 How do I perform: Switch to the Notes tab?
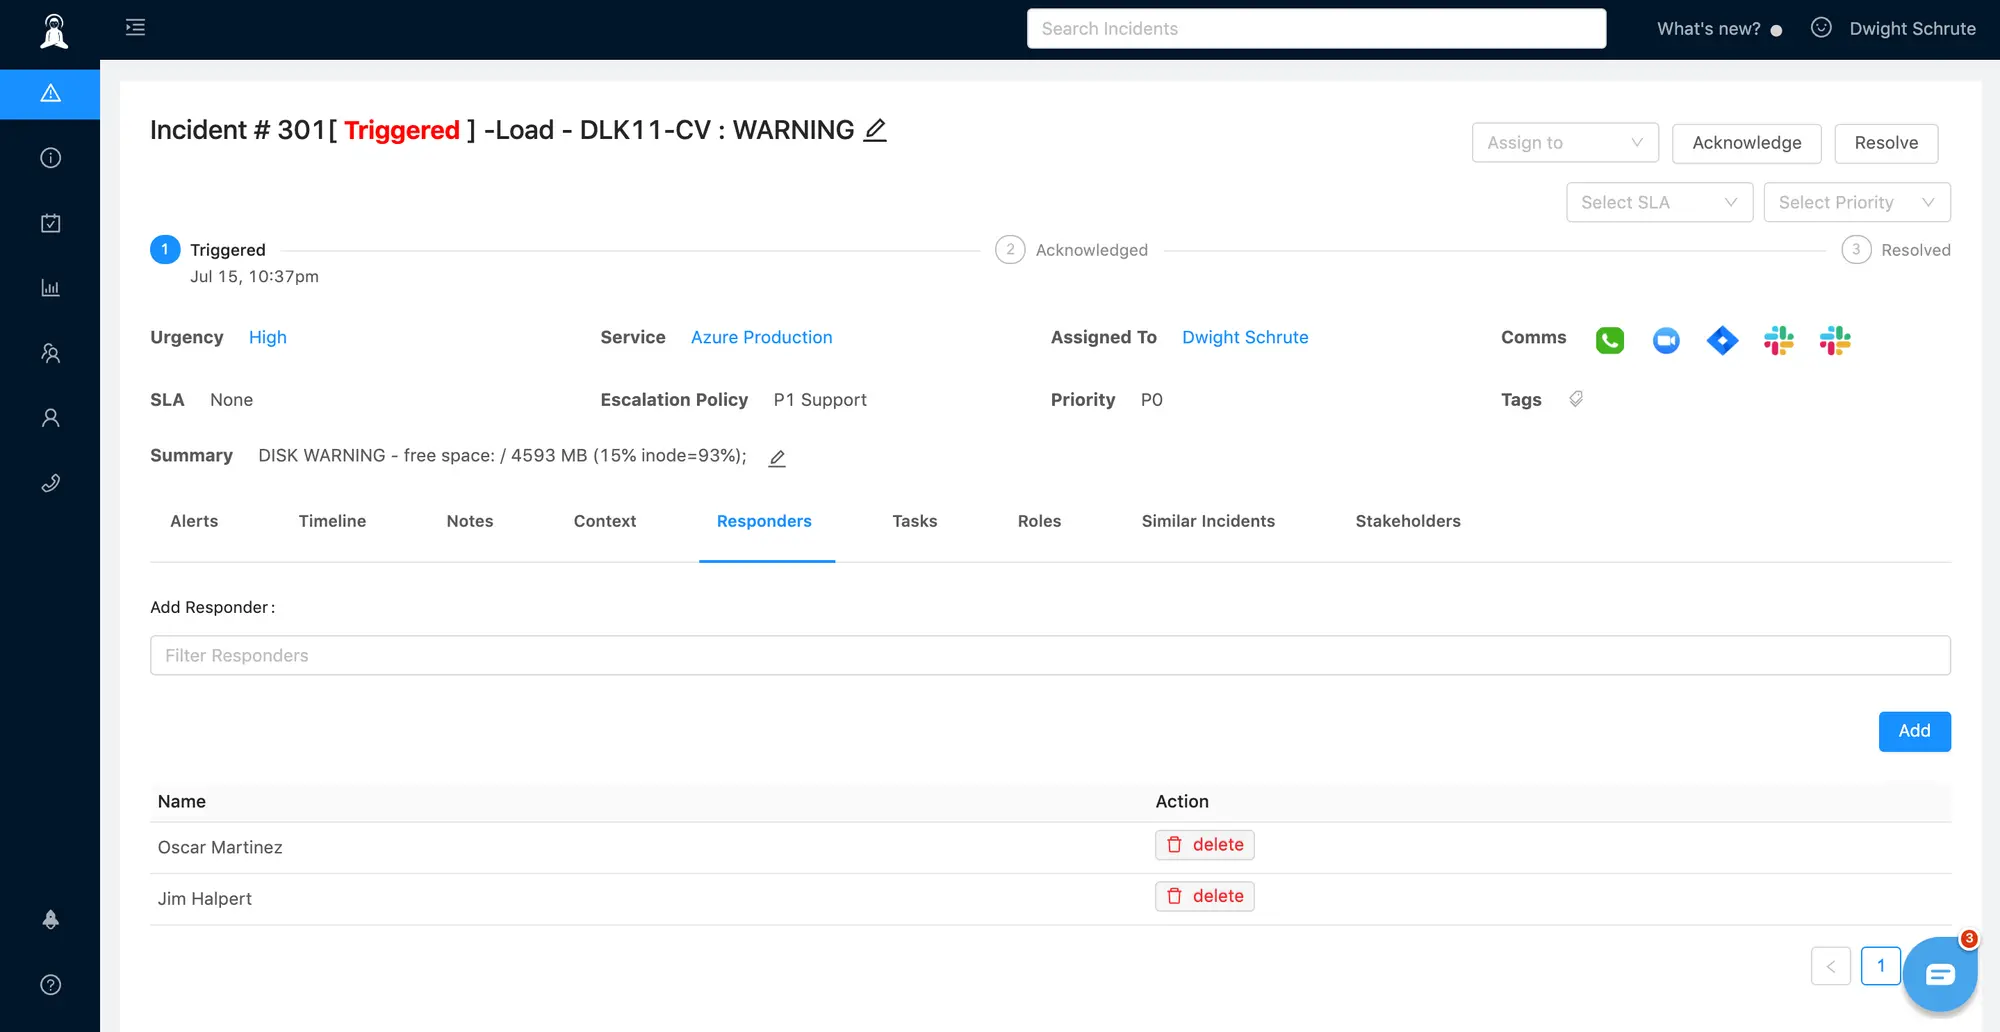(x=470, y=521)
